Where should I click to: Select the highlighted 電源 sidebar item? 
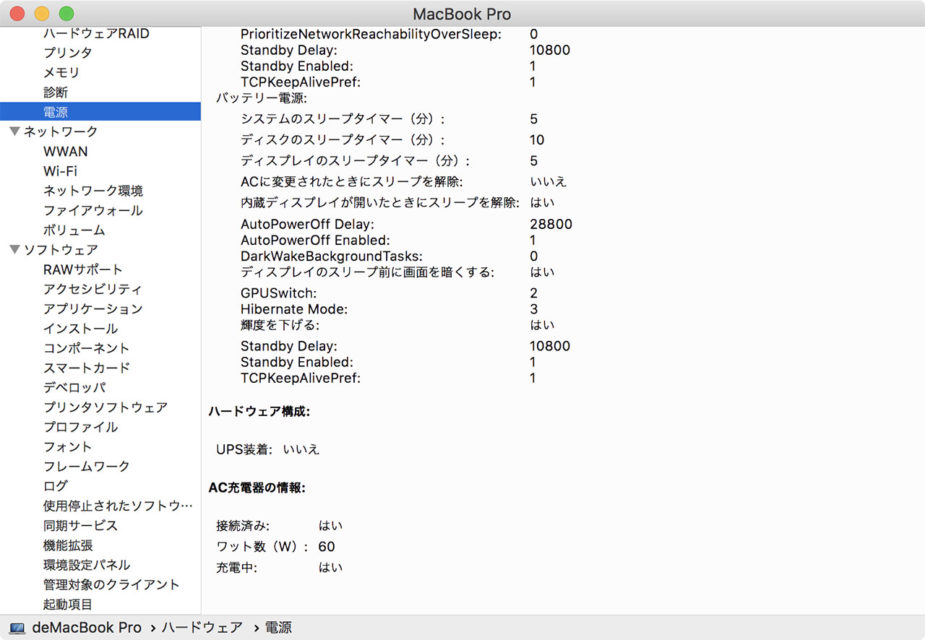[x=100, y=111]
